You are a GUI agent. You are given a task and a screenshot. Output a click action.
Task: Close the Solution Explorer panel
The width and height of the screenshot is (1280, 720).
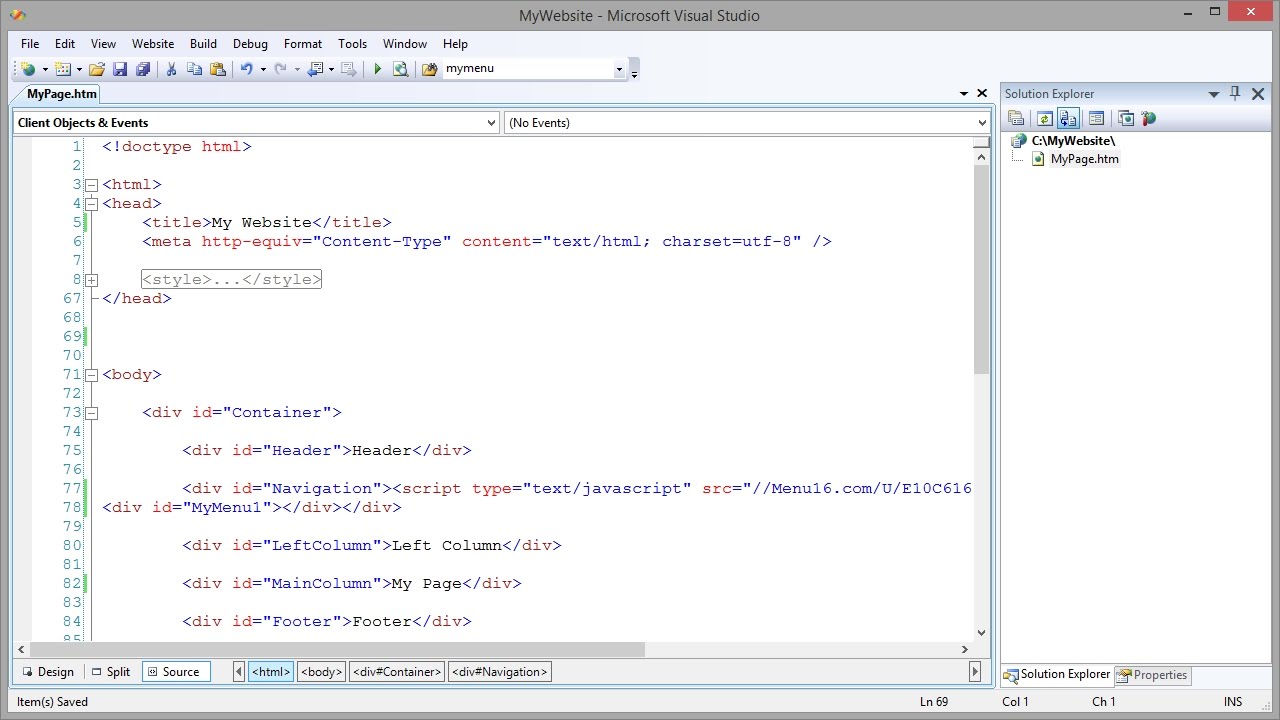(1256, 93)
